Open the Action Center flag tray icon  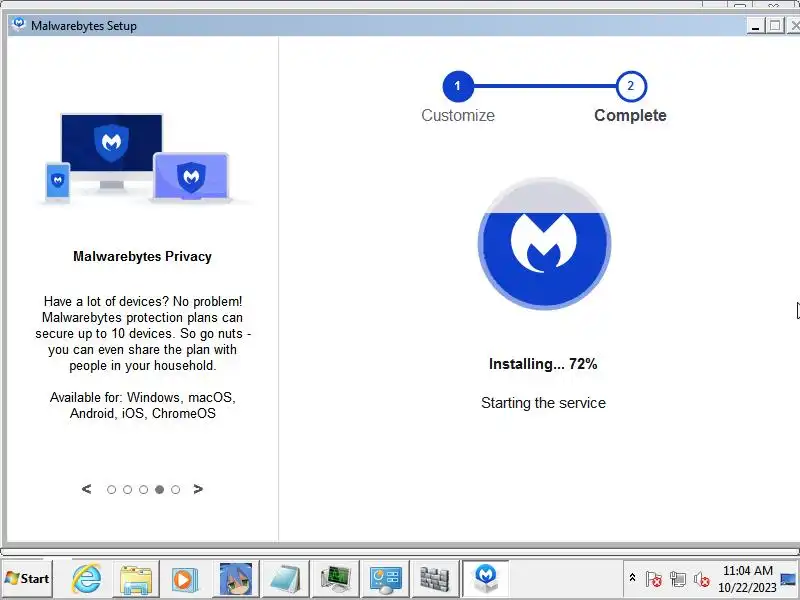[653, 579]
